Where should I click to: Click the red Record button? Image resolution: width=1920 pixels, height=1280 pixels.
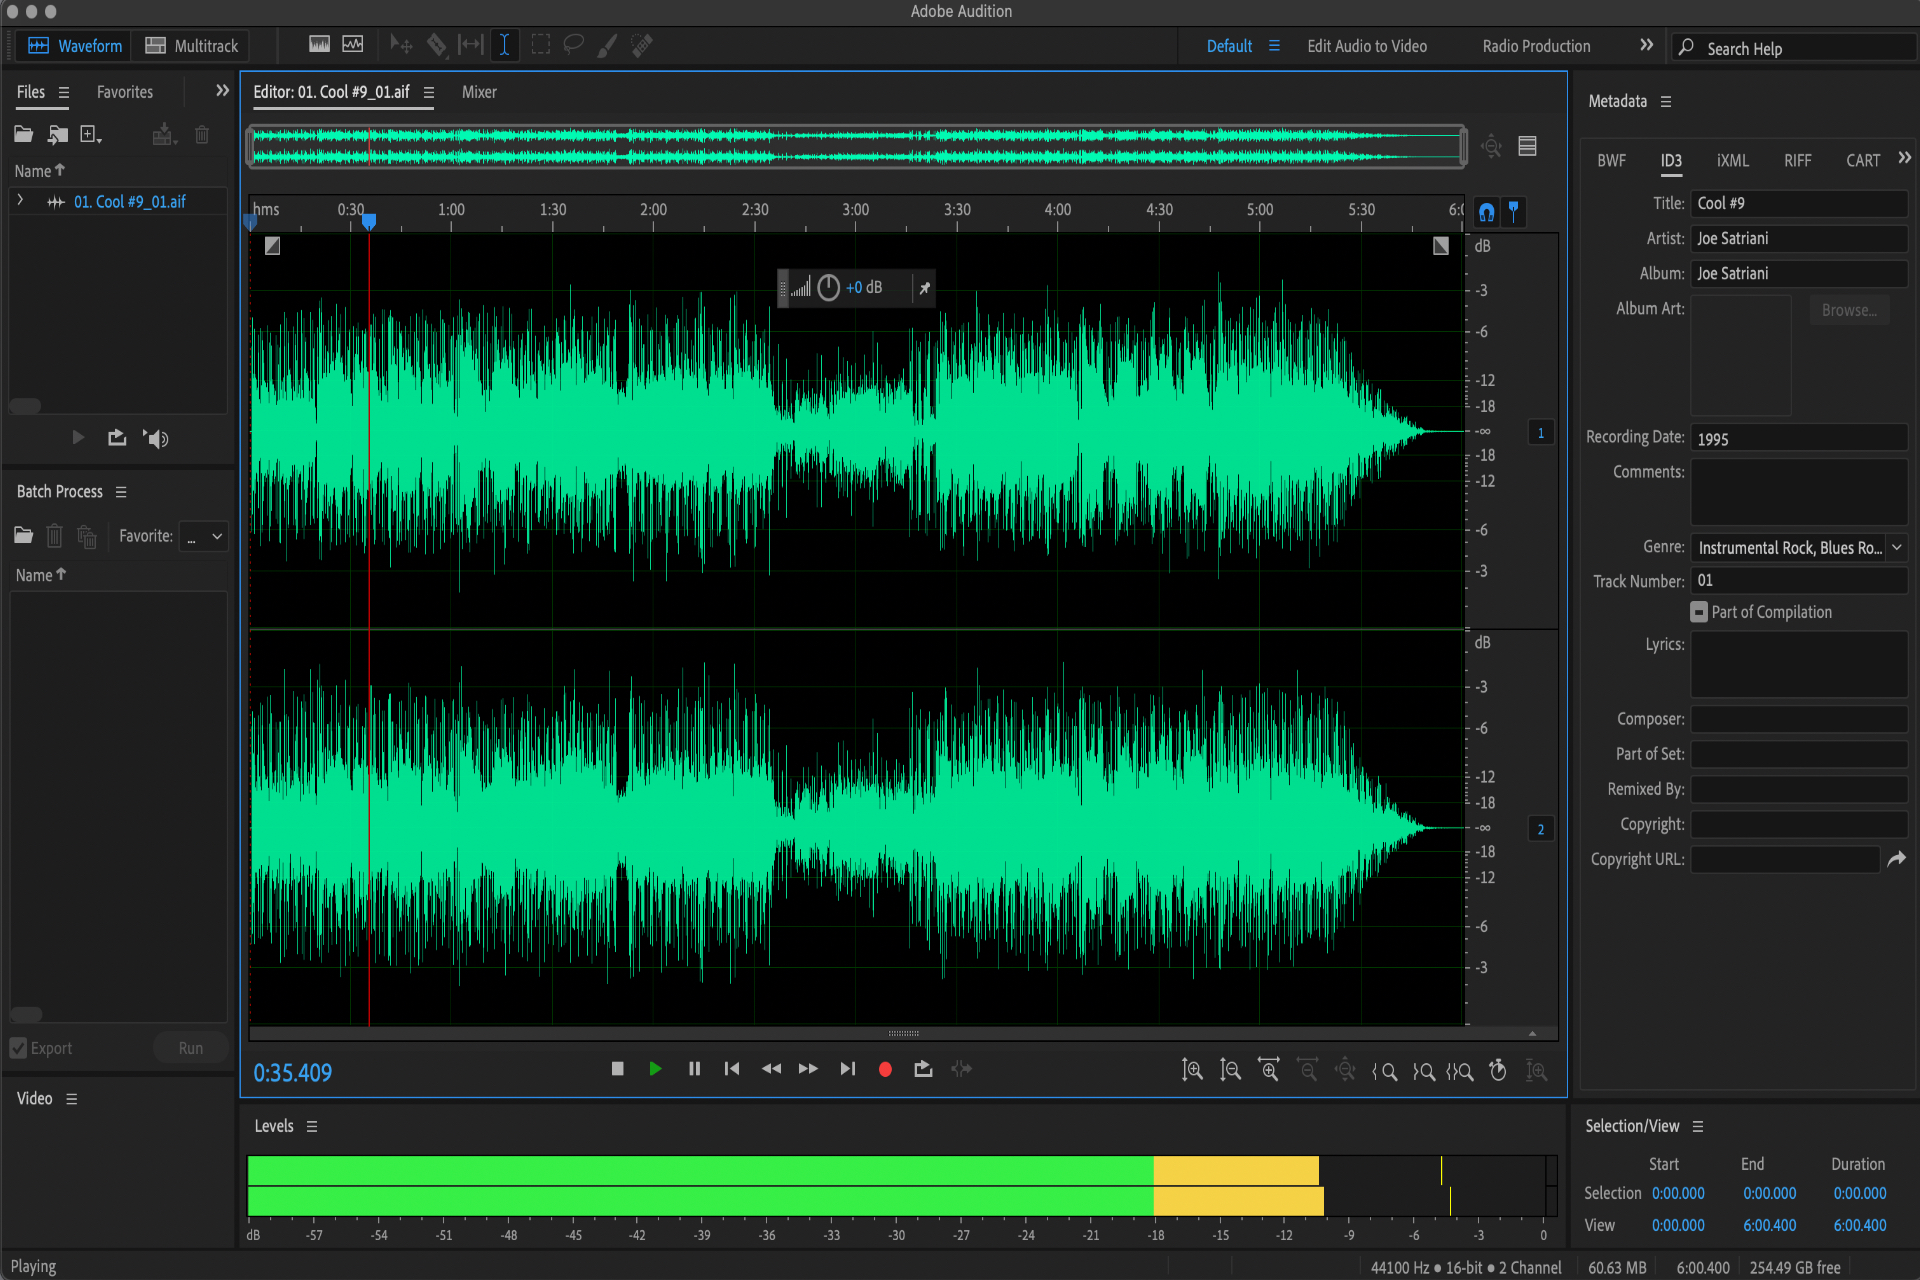(x=885, y=1069)
